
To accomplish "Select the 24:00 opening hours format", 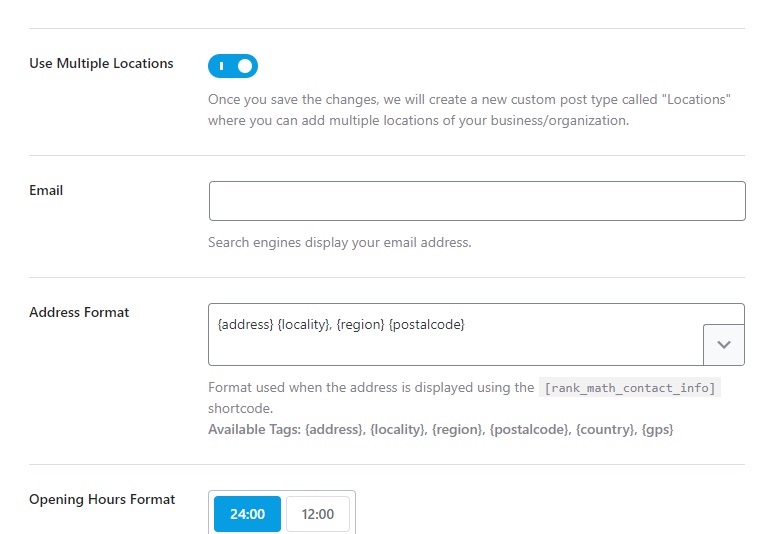I will pos(247,514).
